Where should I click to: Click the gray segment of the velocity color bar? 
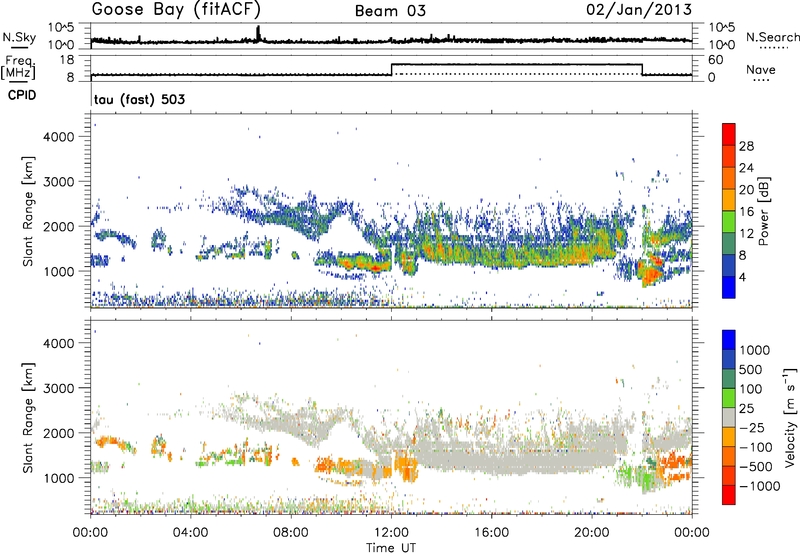point(729,418)
